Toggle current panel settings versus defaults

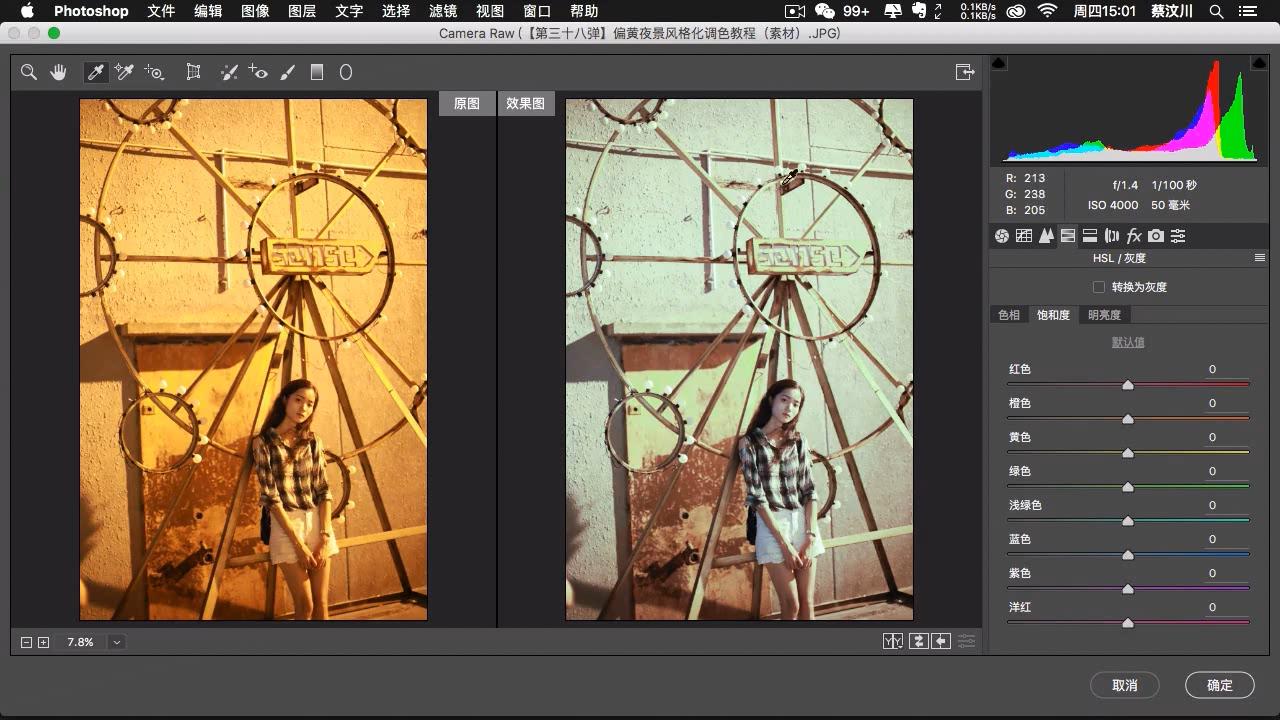pos(966,641)
